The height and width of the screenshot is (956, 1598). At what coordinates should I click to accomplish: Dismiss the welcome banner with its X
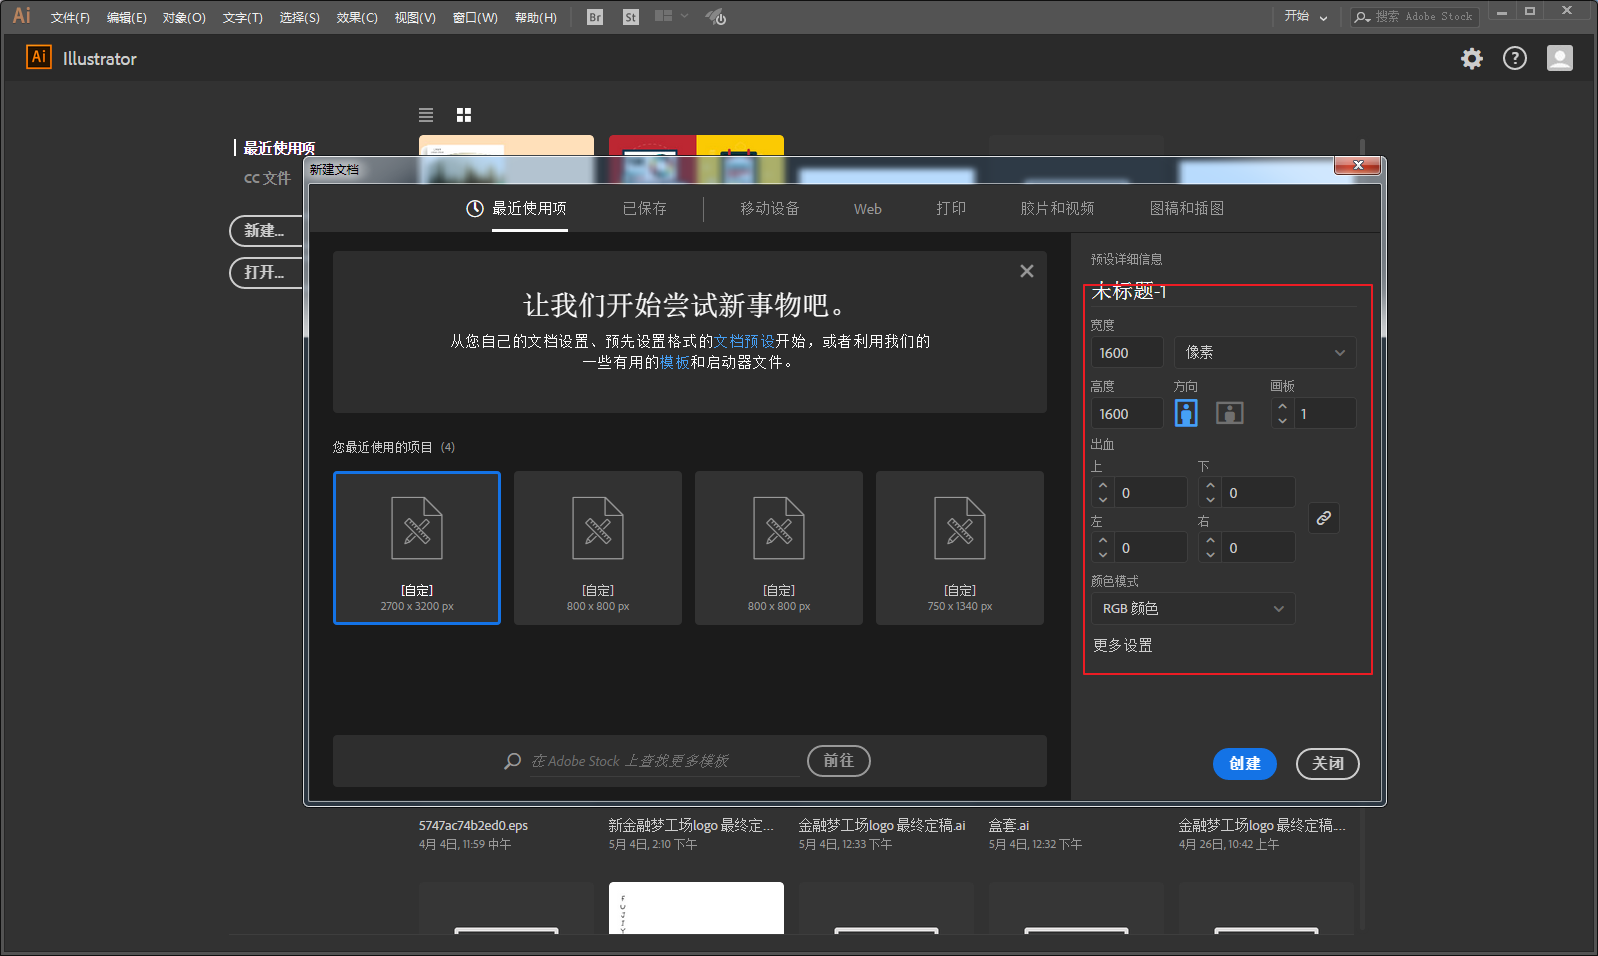[x=1027, y=271]
